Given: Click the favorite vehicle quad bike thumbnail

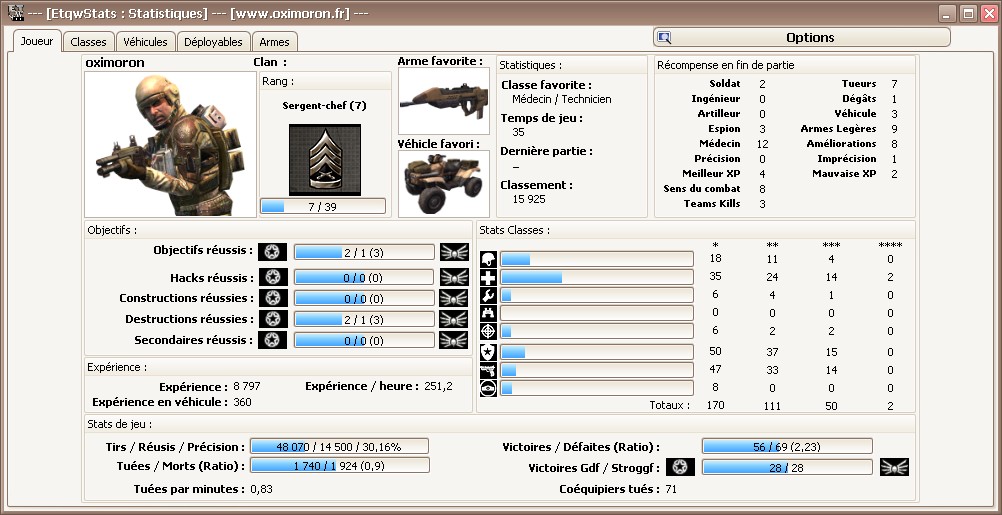Looking at the screenshot, I should (x=443, y=184).
